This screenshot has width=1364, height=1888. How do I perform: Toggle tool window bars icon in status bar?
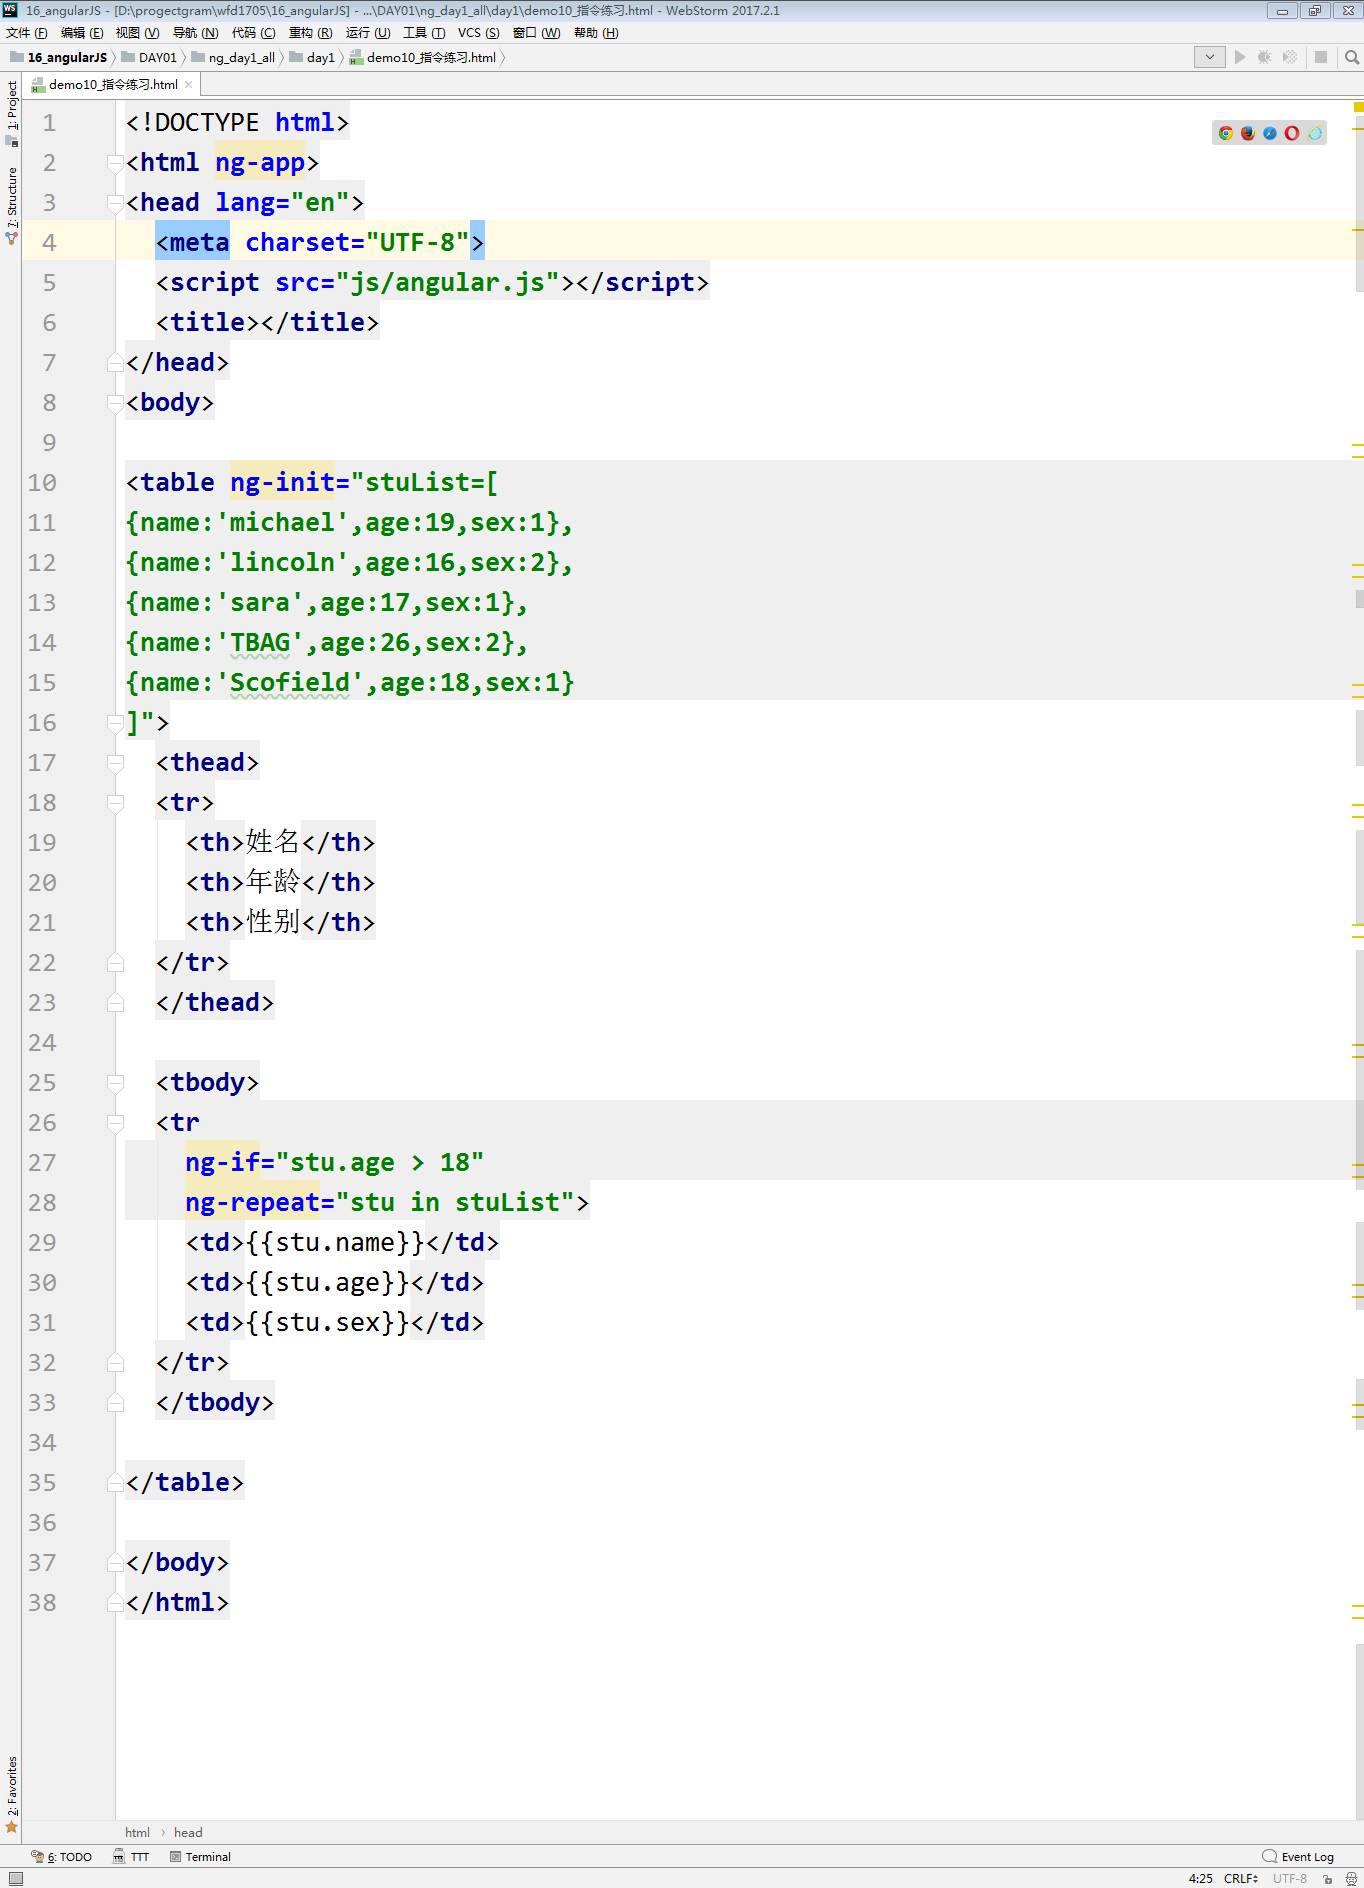coord(15,1879)
